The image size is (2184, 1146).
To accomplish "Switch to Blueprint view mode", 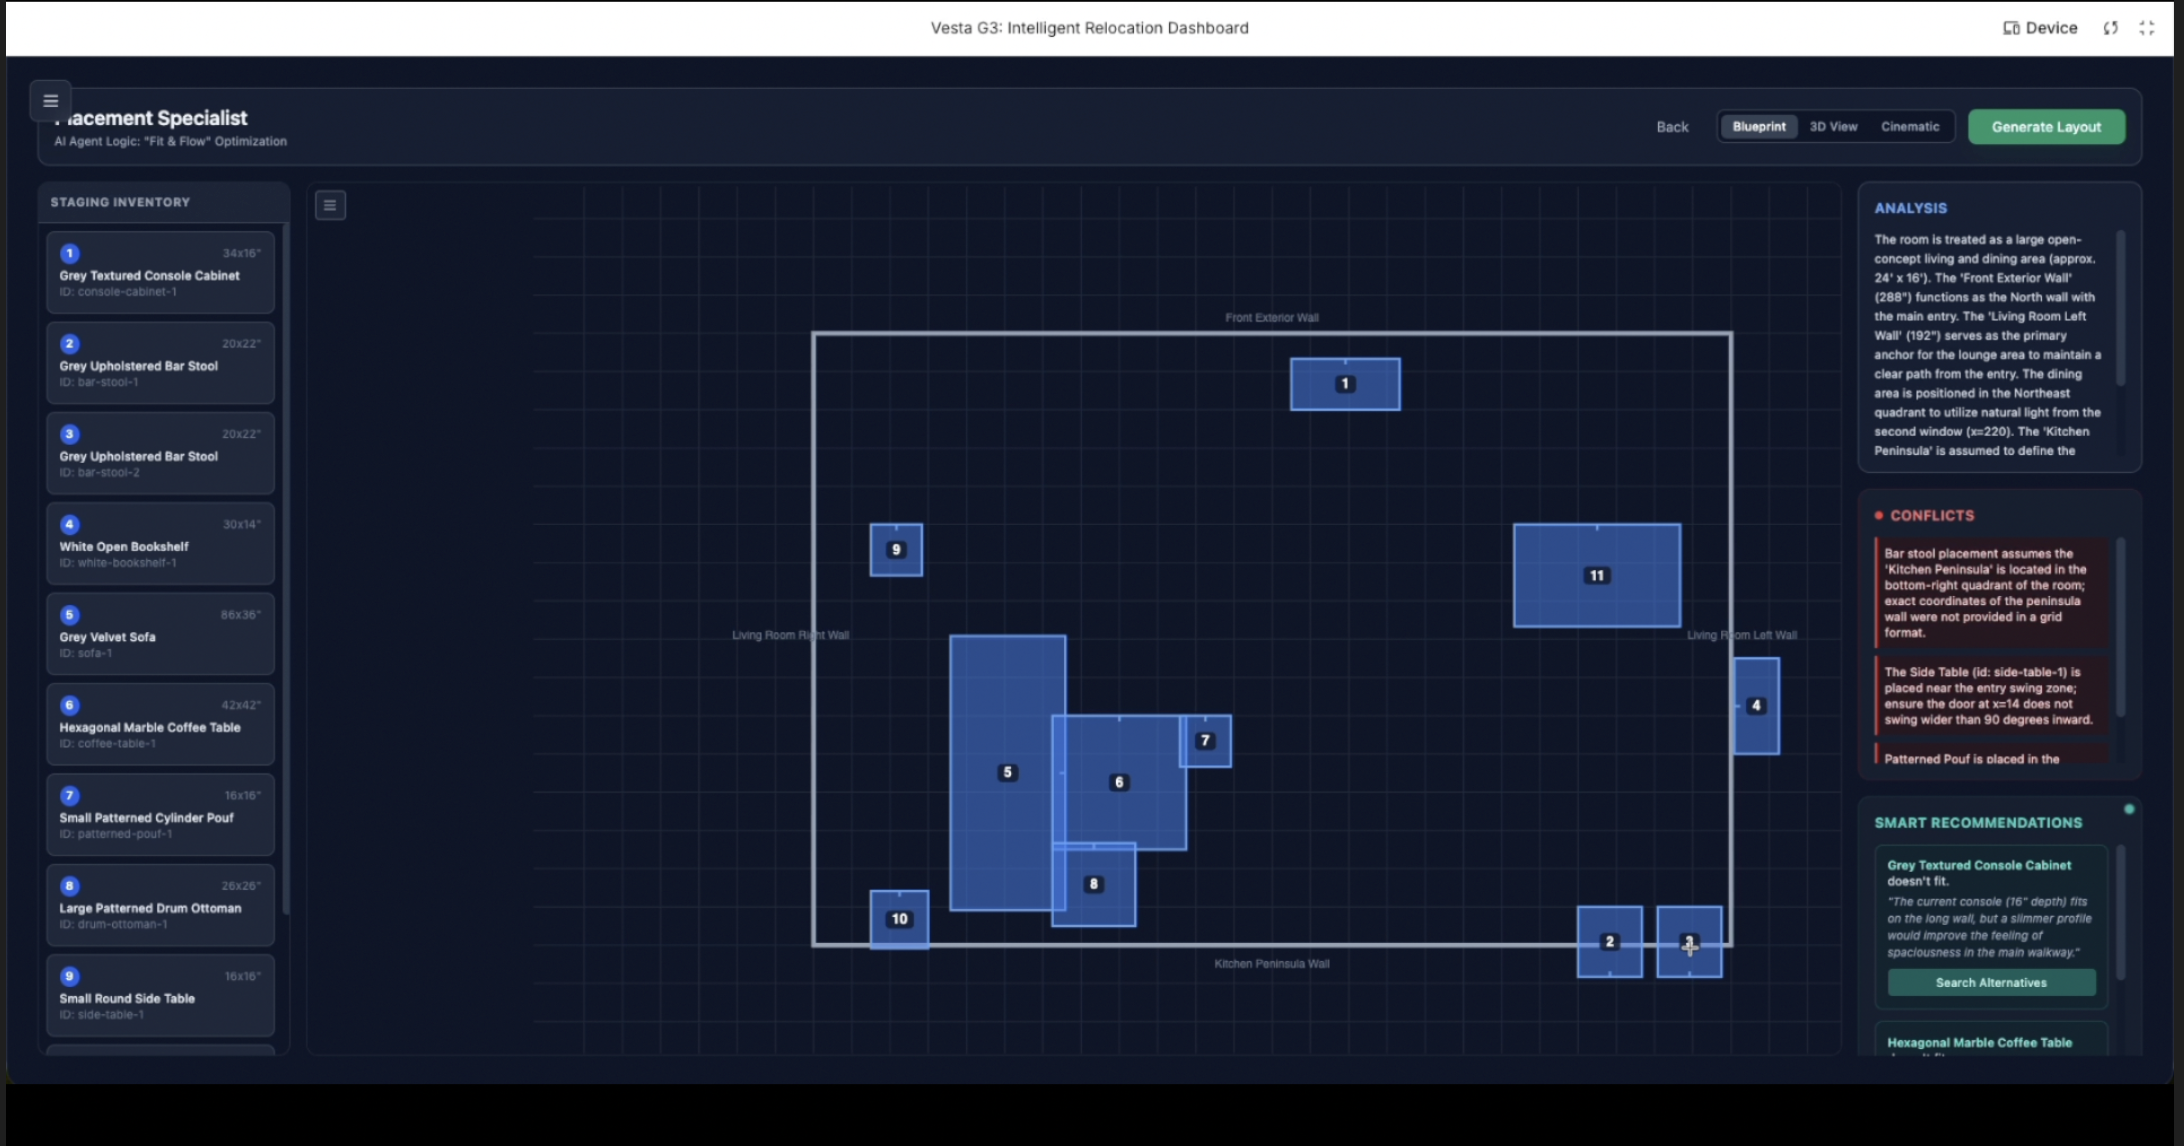I will (1758, 127).
